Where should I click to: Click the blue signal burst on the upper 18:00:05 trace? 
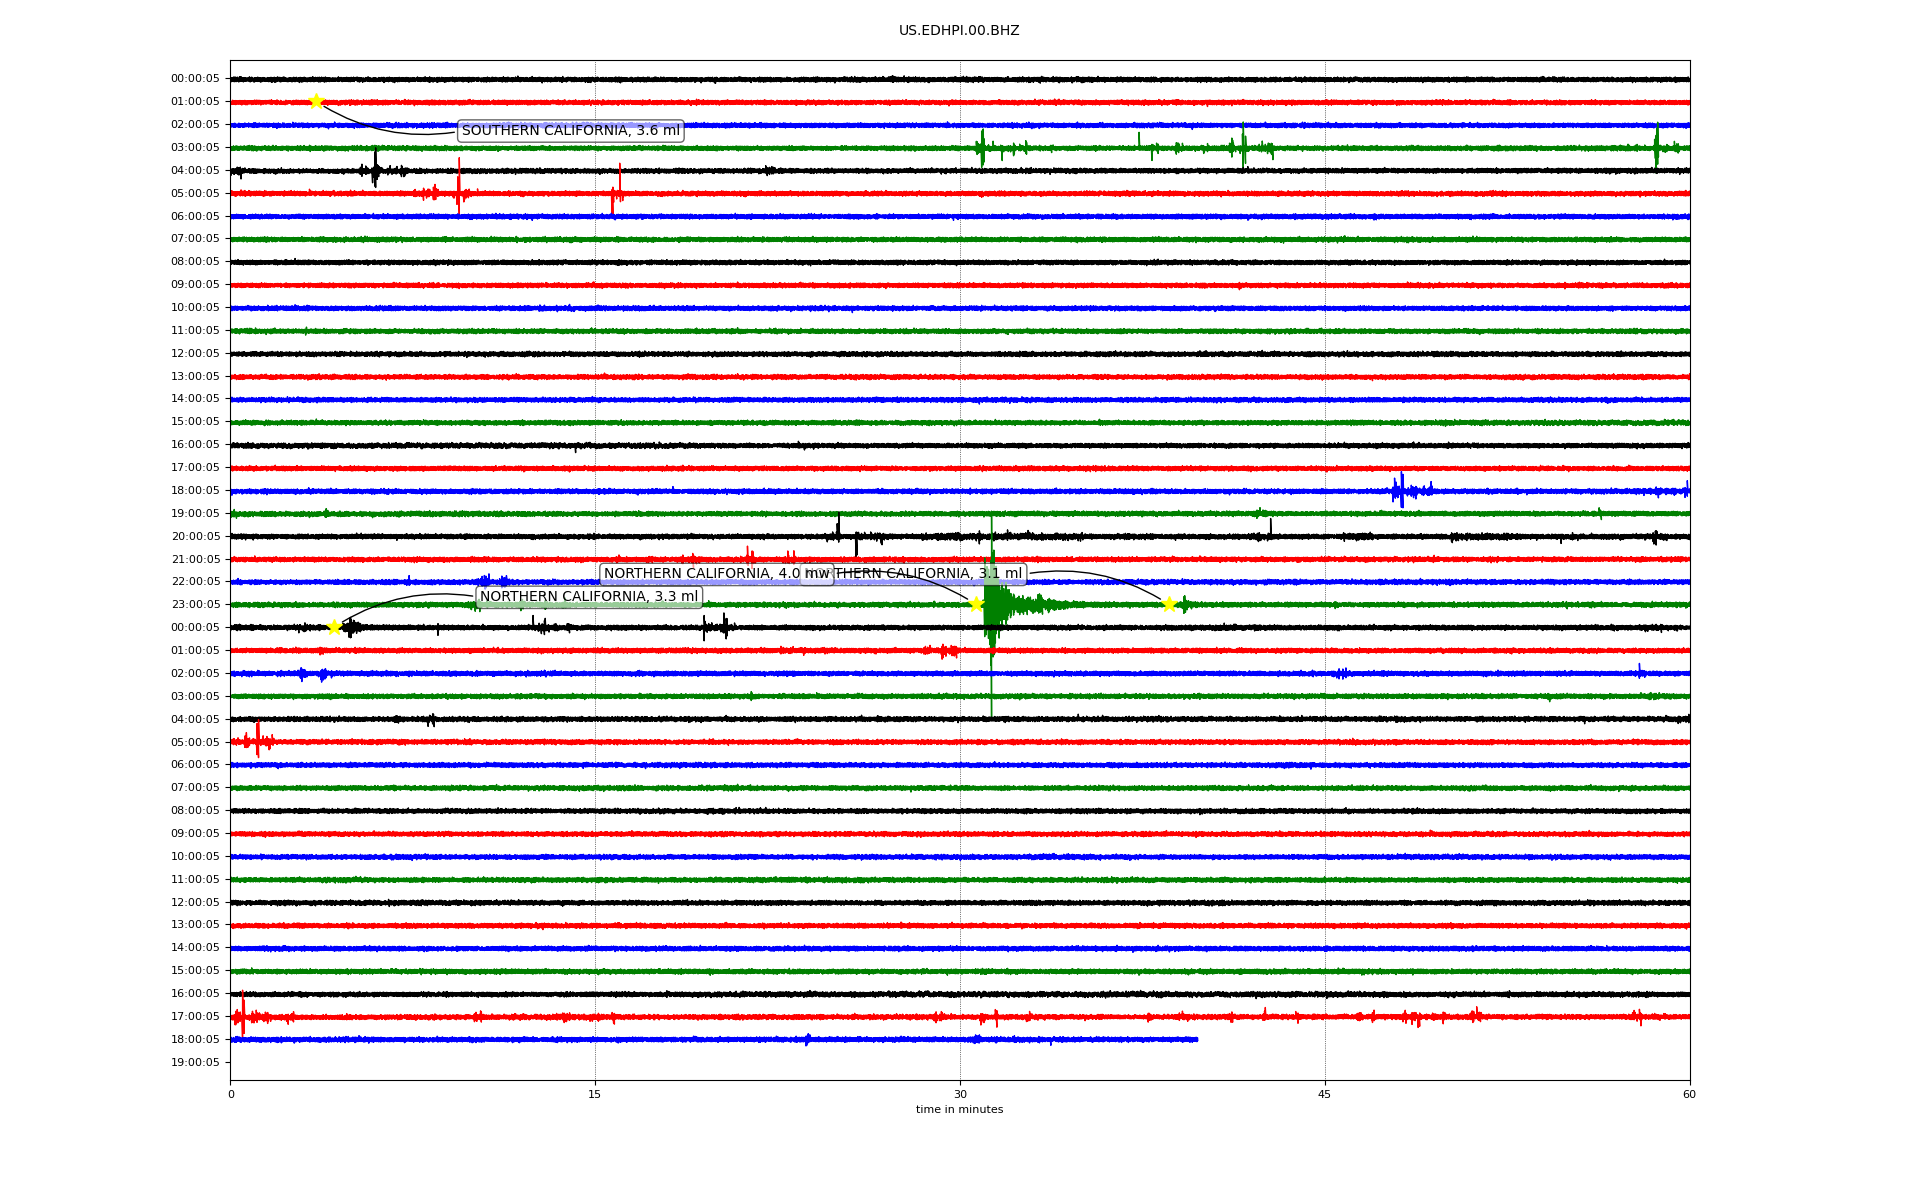(x=1402, y=490)
